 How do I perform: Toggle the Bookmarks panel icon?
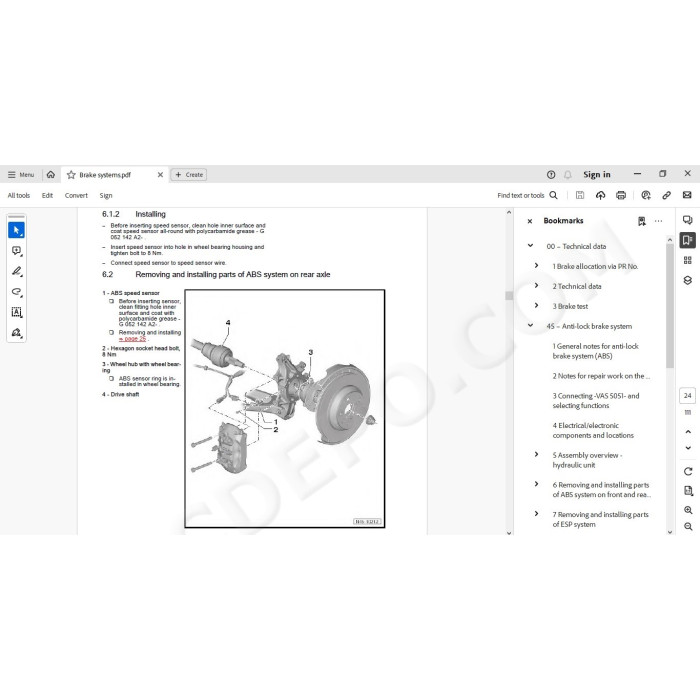tap(688, 240)
